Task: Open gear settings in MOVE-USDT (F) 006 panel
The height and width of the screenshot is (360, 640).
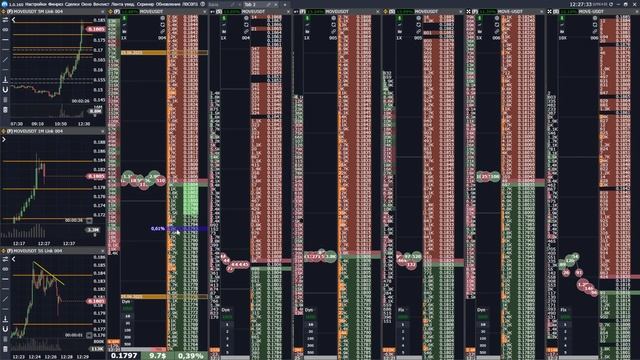Action: 497,18
